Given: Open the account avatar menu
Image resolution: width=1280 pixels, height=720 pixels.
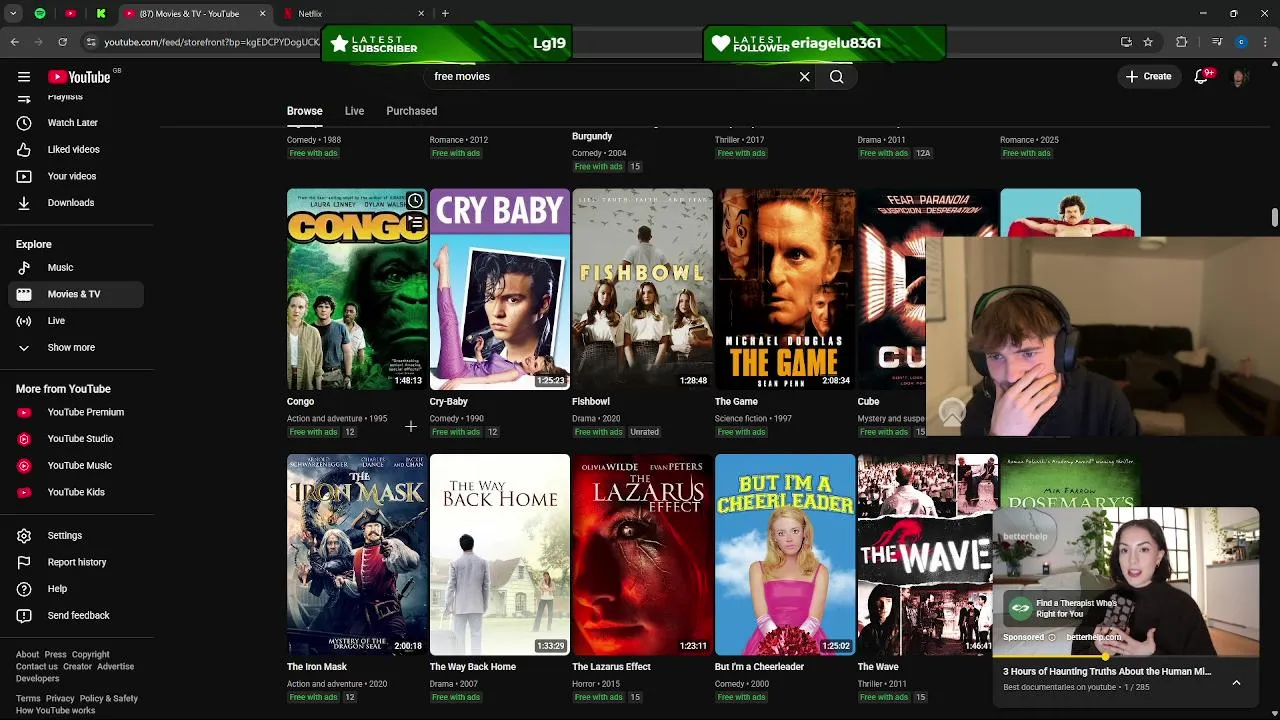Looking at the screenshot, I should (1240, 77).
